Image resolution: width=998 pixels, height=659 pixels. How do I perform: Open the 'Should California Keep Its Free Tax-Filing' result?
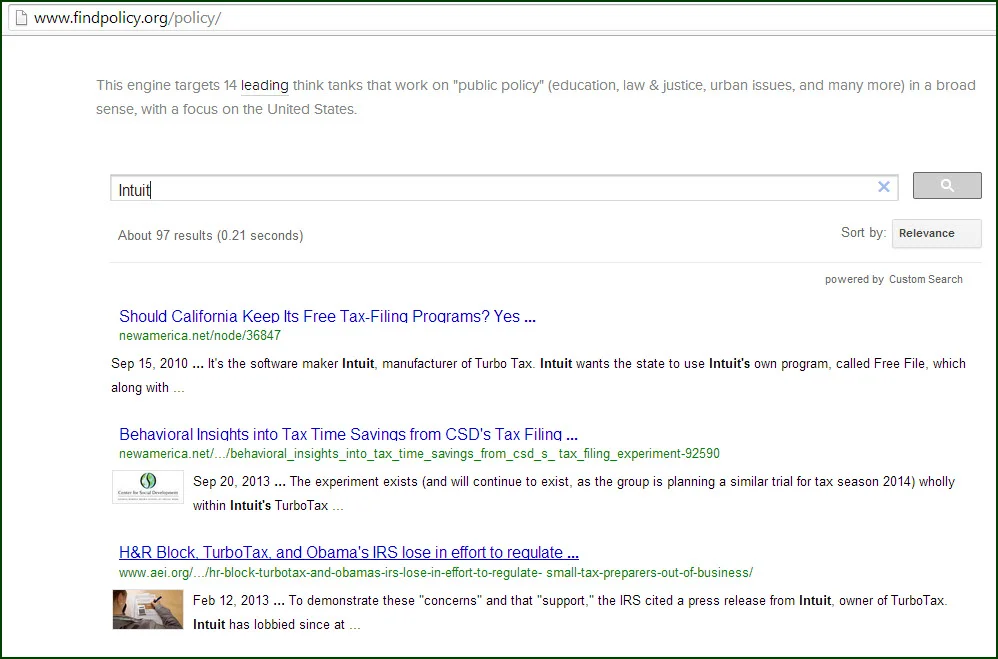point(327,316)
